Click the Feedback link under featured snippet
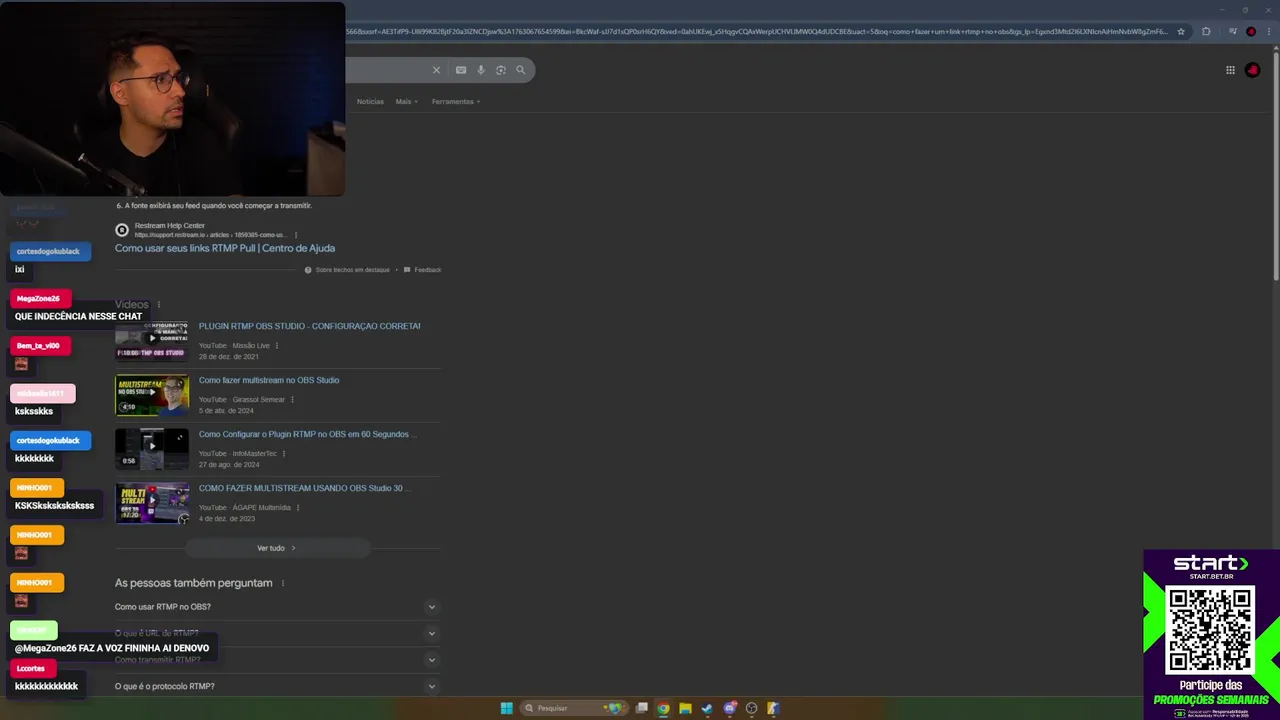Viewport: 1280px width, 720px height. coord(423,270)
